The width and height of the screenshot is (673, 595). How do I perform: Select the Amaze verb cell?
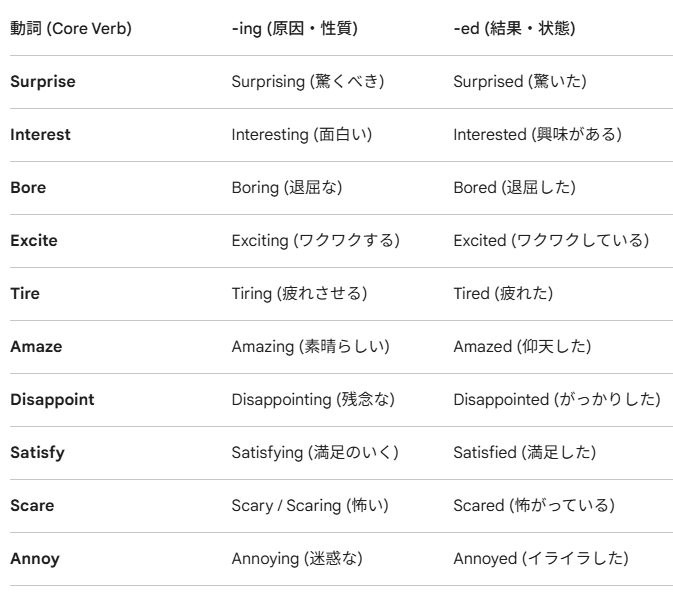click(36, 346)
